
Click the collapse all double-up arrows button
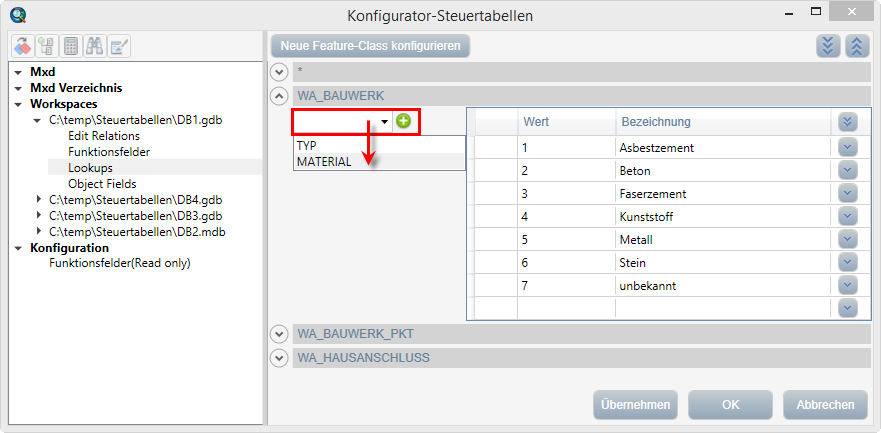[x=857, y=46]
